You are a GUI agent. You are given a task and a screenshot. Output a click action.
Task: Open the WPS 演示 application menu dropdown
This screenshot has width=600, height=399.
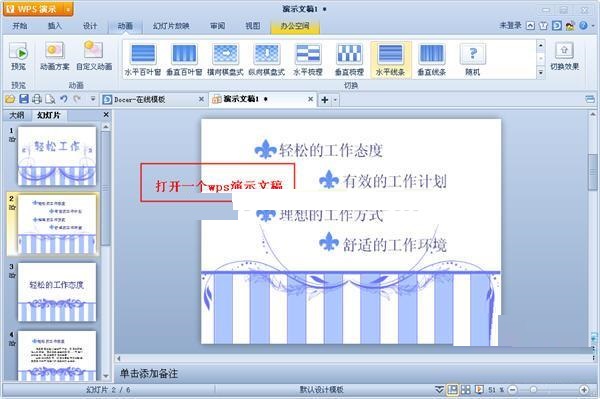(68, 9)
